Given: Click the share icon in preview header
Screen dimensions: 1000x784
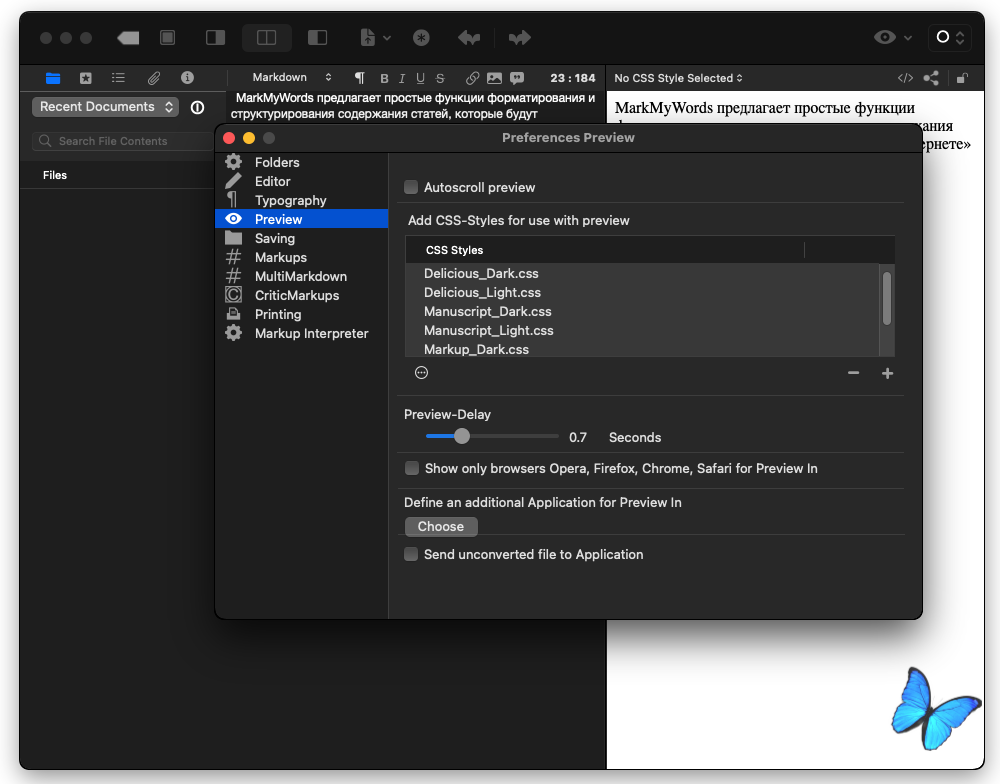Looking at the screenshot, I should click(931, 78).
